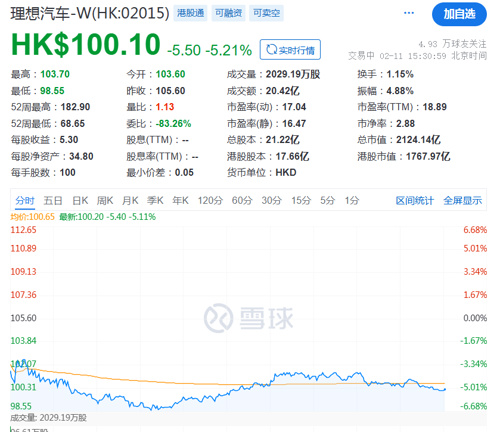Click the 最新:100.20 label above chart
Viewport: 500px width, 432px height.
click(x=107, y=217)
